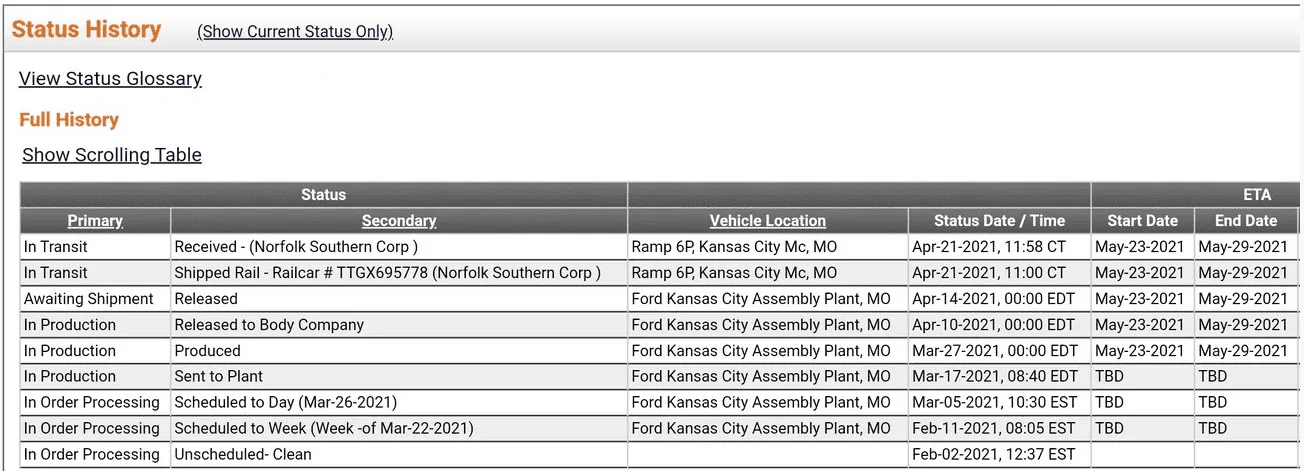1304x471 pixels.
Task: Select the Shipped Rail Railcar TTGX695778 cell
Action: (x=387, y=272)
